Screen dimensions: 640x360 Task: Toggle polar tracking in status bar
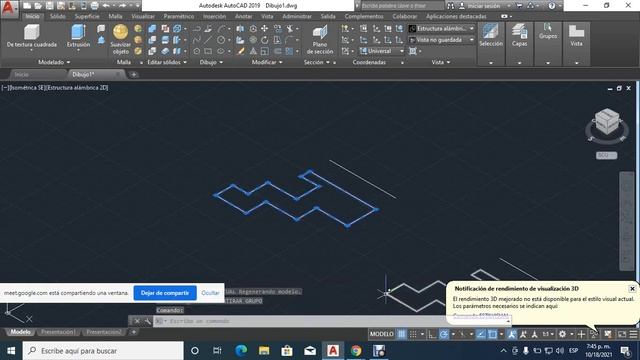click(444, 334)
